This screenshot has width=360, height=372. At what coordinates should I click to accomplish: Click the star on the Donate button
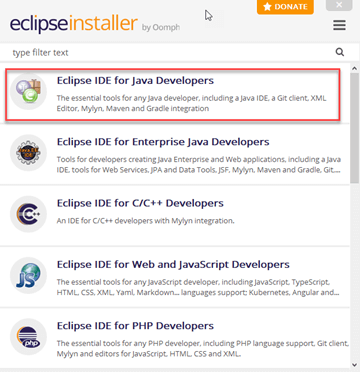coord(267,7)
